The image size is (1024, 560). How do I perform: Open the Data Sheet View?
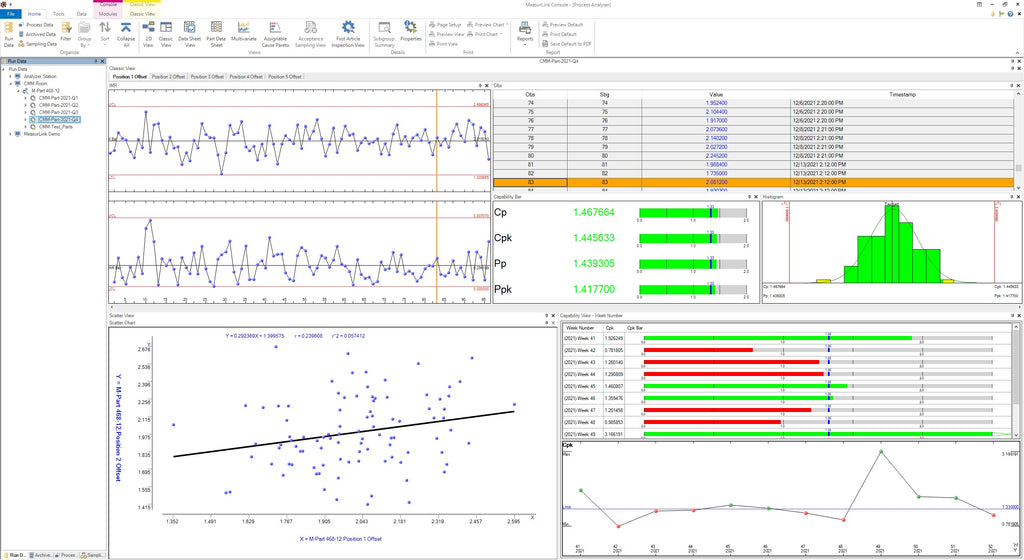pyautogui.click(x=189, y=32)
